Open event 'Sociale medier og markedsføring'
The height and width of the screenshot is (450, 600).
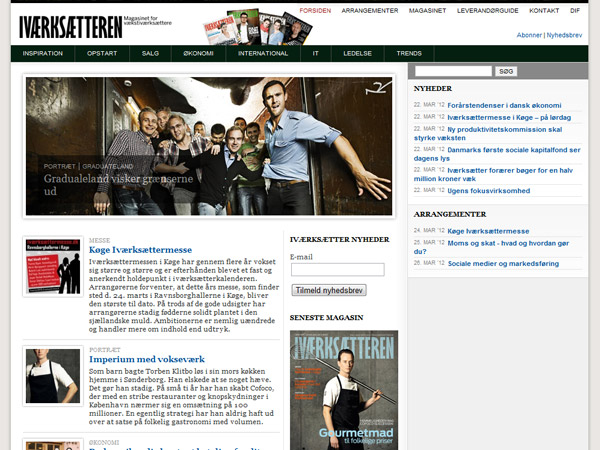pos(503,264)
